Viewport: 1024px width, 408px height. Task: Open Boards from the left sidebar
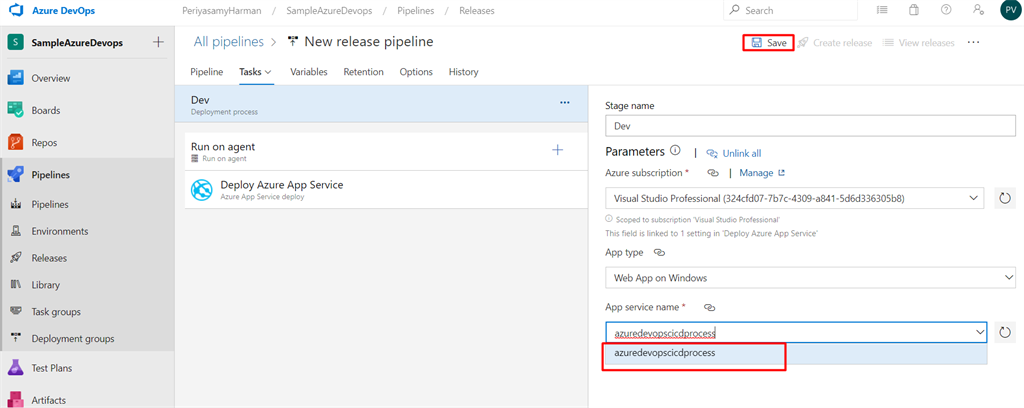coord(45,110)
